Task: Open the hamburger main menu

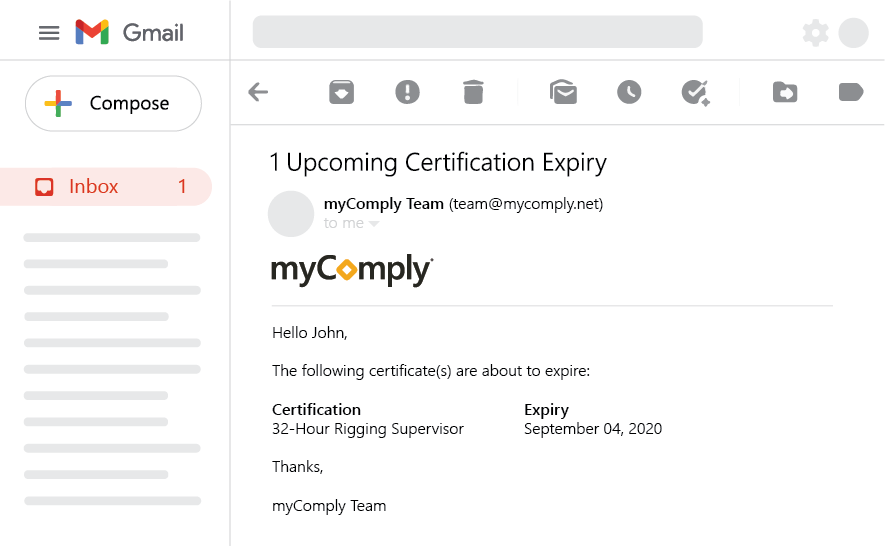Action: point(49,33)
